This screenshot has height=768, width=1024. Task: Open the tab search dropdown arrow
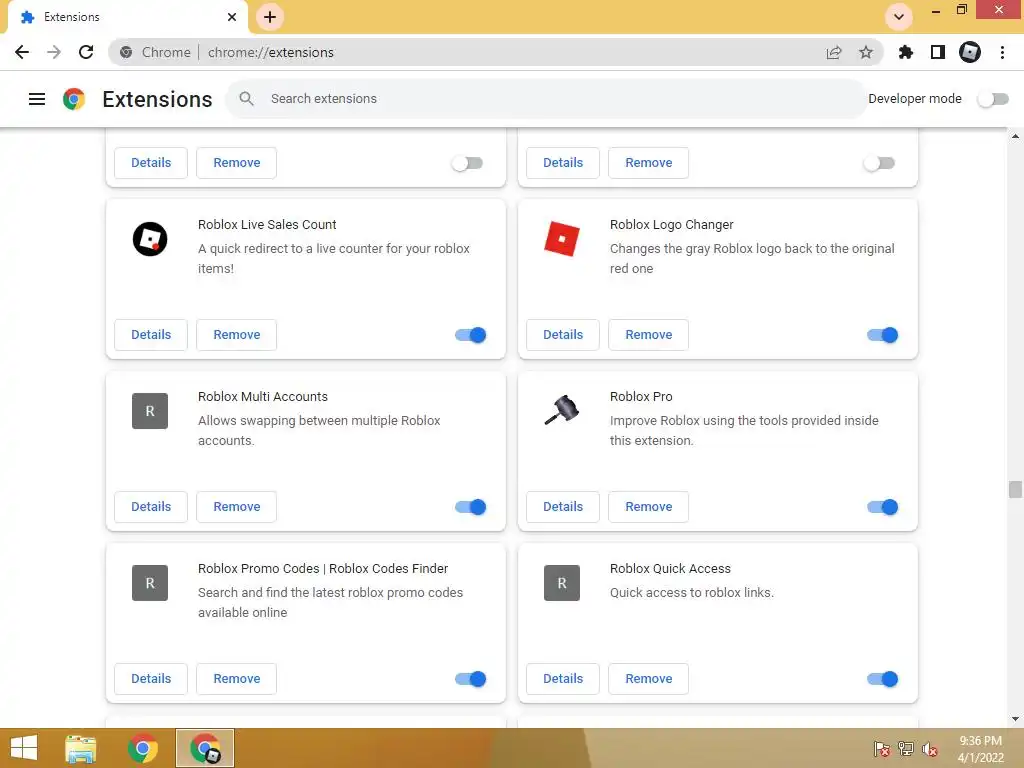click(899, 17)
